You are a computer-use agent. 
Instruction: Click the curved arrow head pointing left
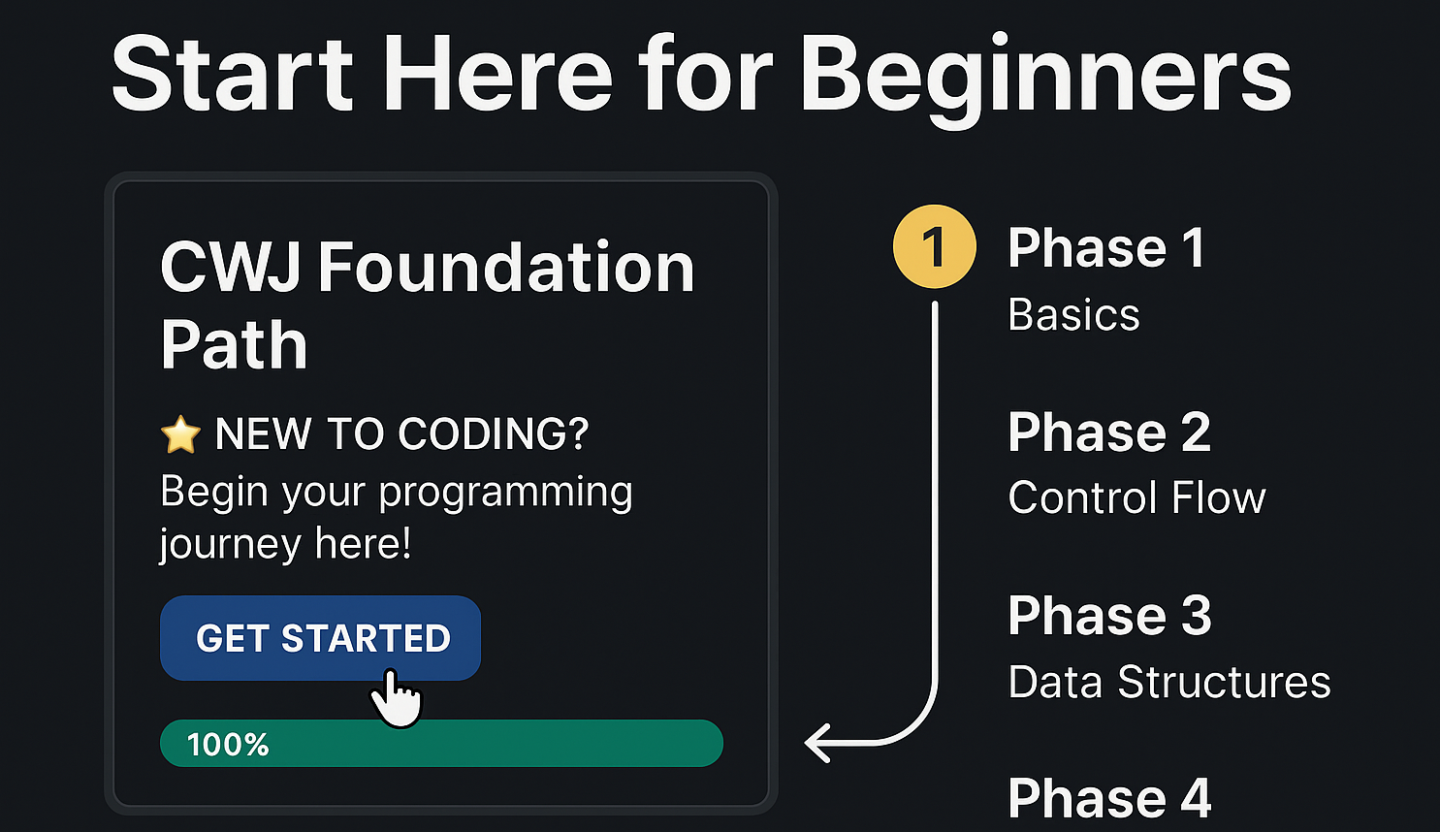coord(820,743)
